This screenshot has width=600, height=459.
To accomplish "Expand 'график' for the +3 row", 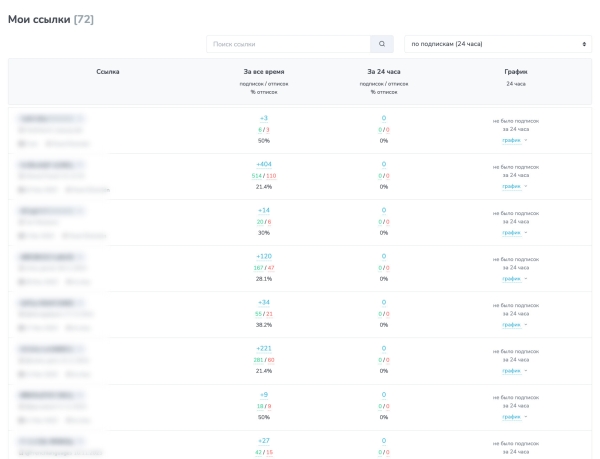I will (x=515, y=141).
